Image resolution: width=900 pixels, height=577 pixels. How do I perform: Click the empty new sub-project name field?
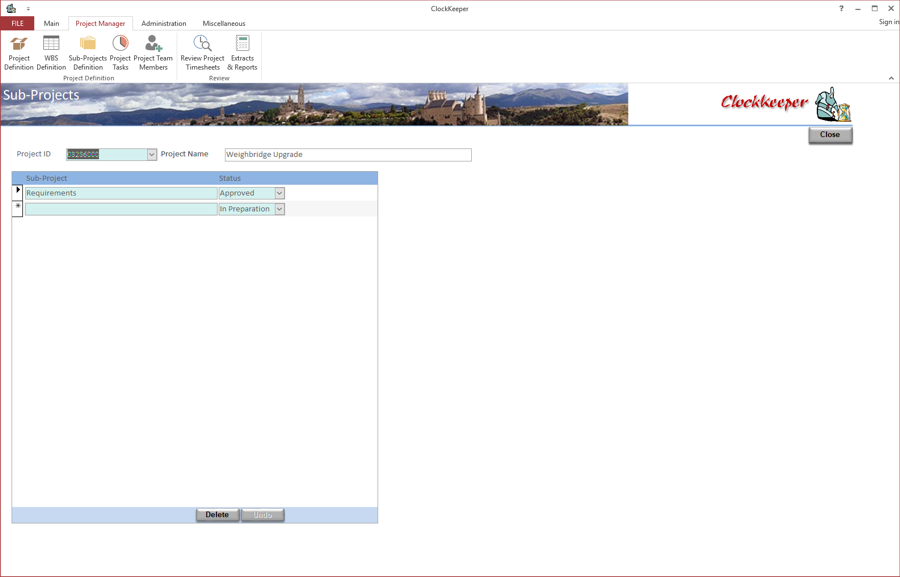pyautogui.click(x=121, y=209)
